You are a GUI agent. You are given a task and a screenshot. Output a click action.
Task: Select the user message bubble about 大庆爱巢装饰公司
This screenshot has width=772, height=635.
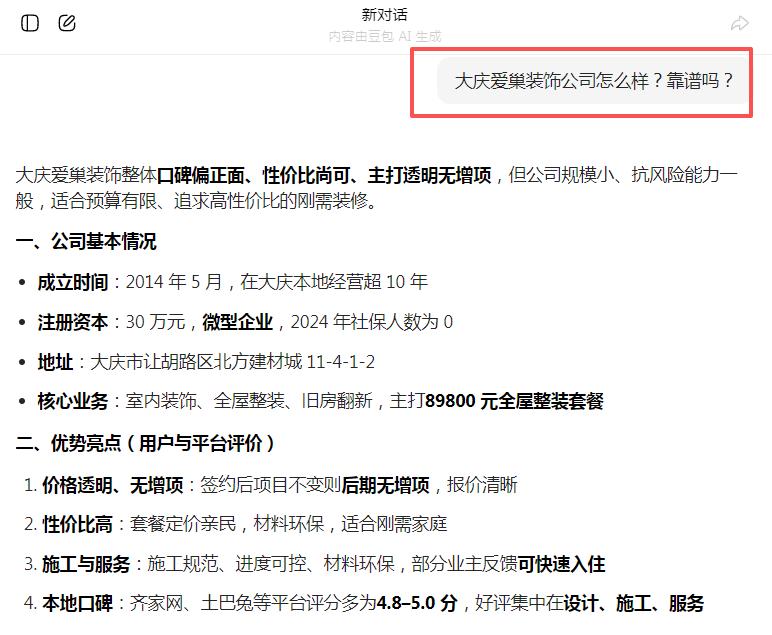click(594, 81)
